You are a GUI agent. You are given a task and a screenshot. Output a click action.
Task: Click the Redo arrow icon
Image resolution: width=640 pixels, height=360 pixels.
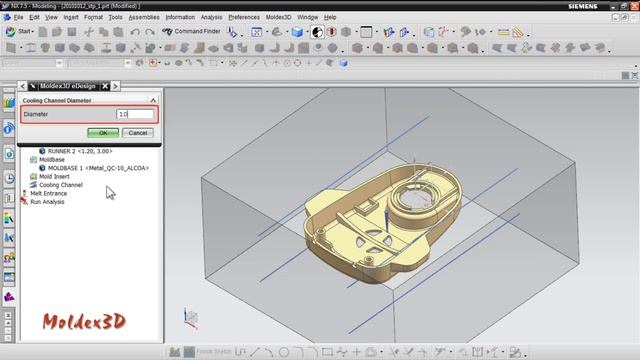(x=150, y=32)
